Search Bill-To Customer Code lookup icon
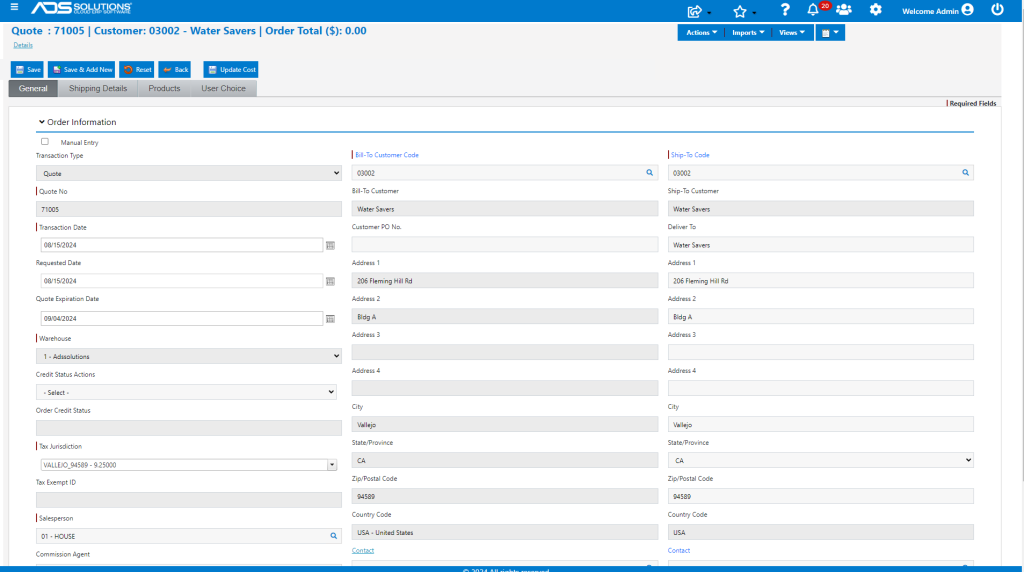The height and width of the screenshot is (572, 1024). [649, 172]
